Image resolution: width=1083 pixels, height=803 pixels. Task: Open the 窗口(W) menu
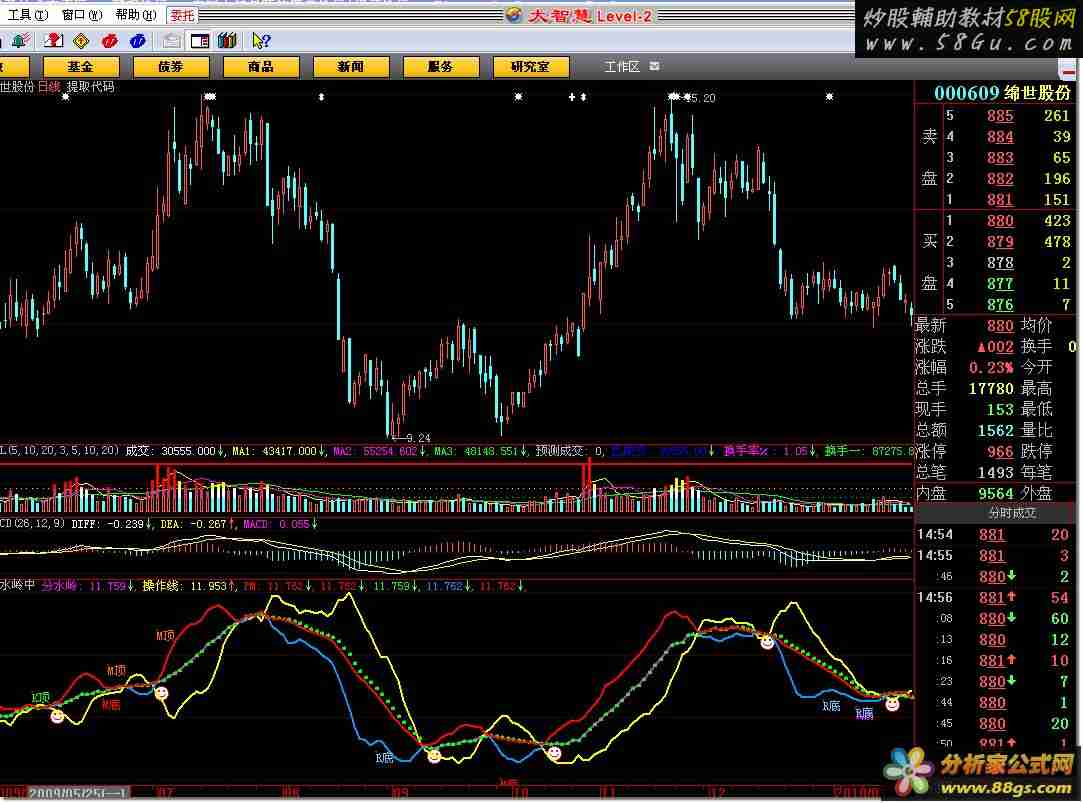coord(82,14)
